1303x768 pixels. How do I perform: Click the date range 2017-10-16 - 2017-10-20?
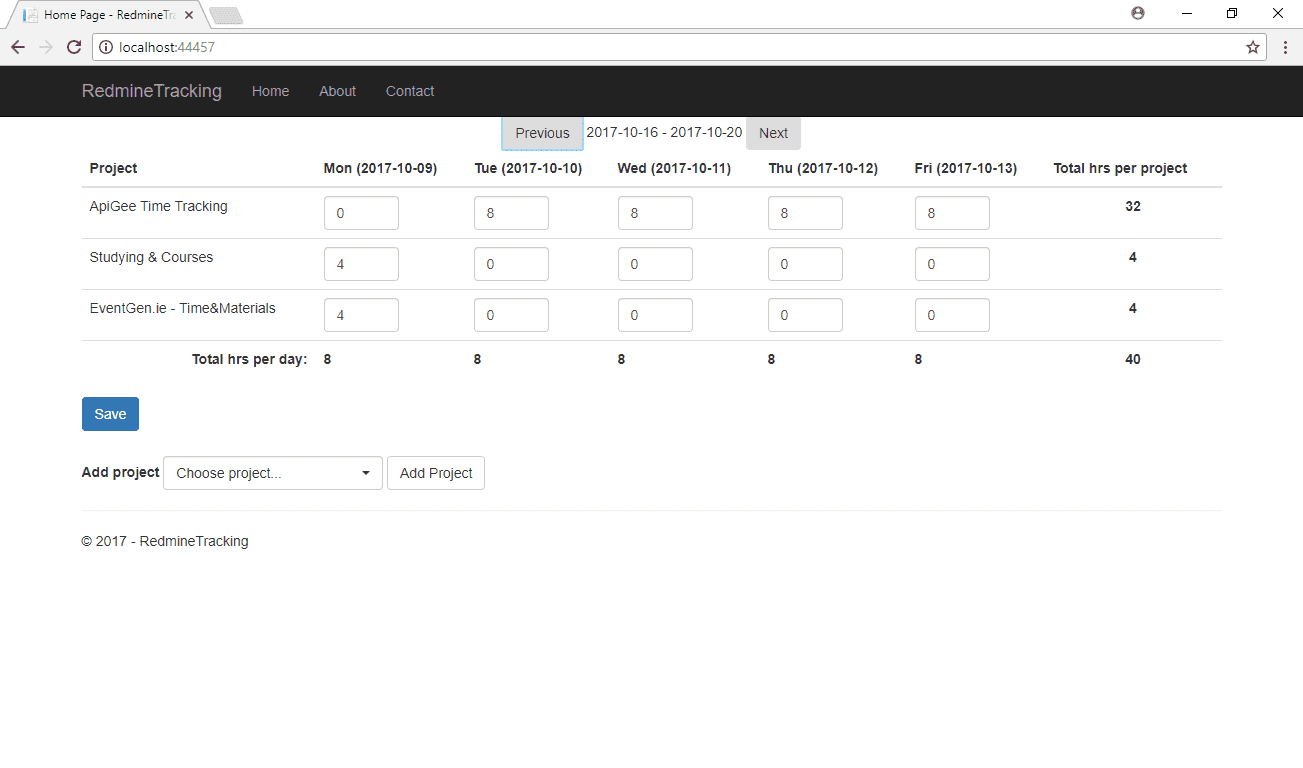(664, 132)
